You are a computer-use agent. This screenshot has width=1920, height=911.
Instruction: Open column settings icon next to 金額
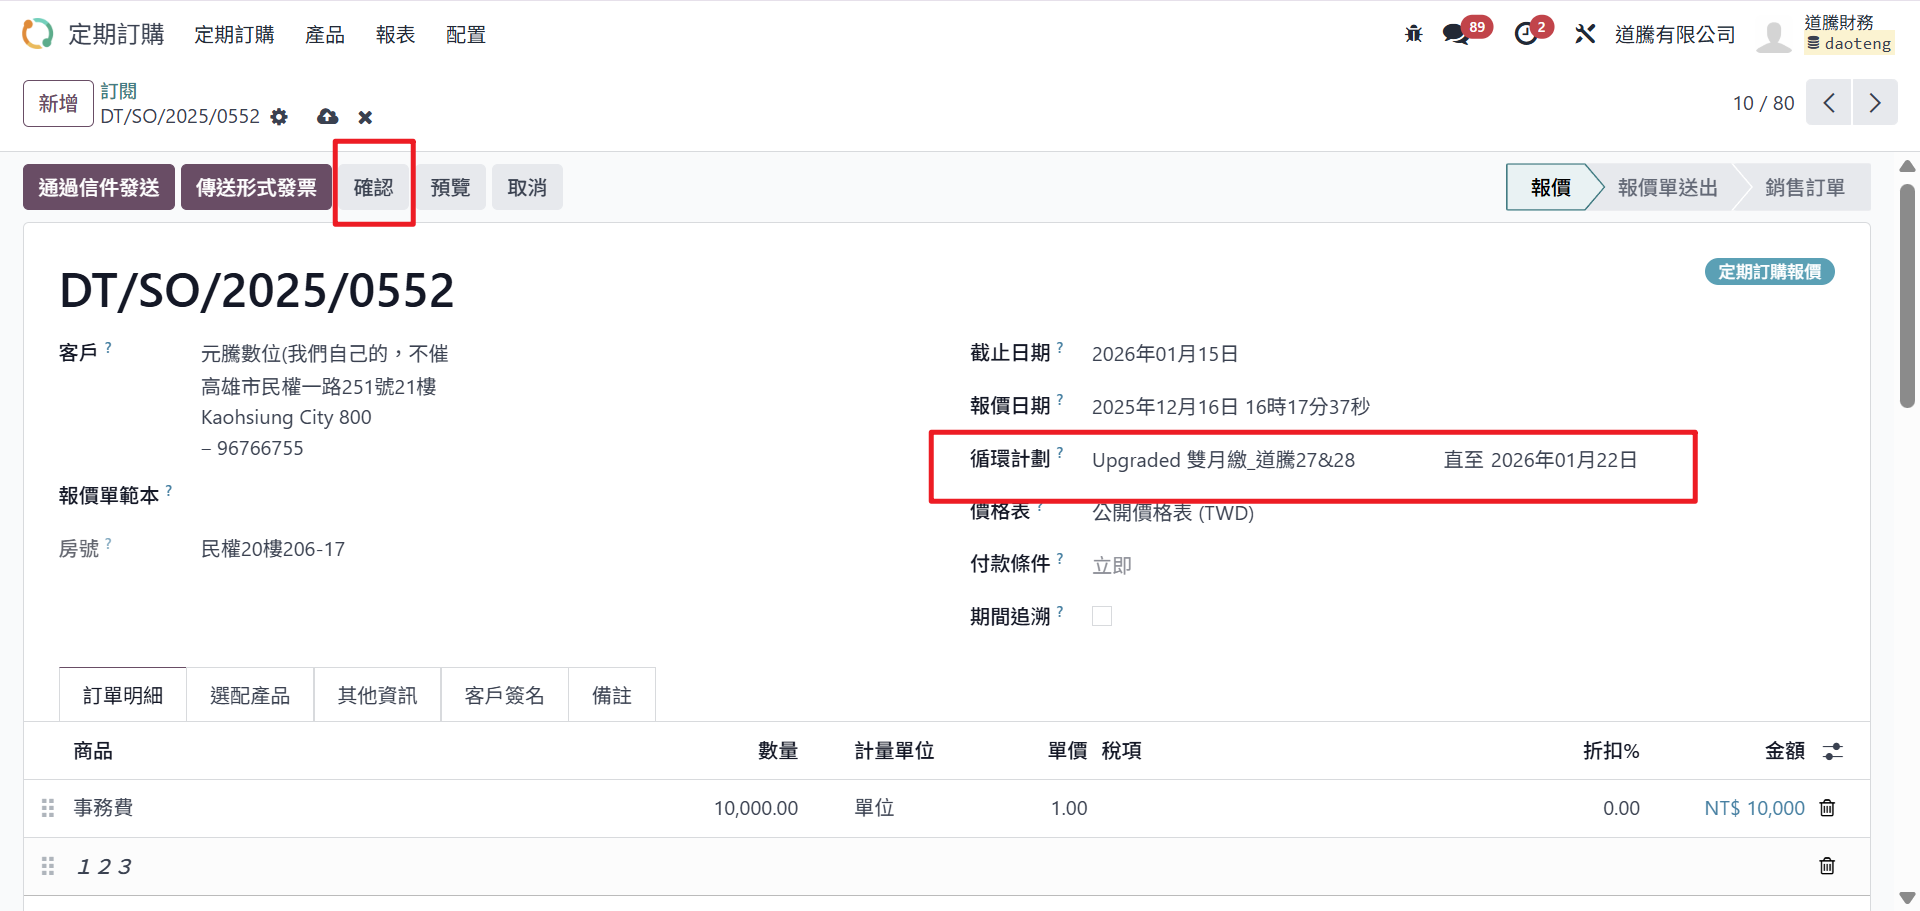[x=1832, y=751]
